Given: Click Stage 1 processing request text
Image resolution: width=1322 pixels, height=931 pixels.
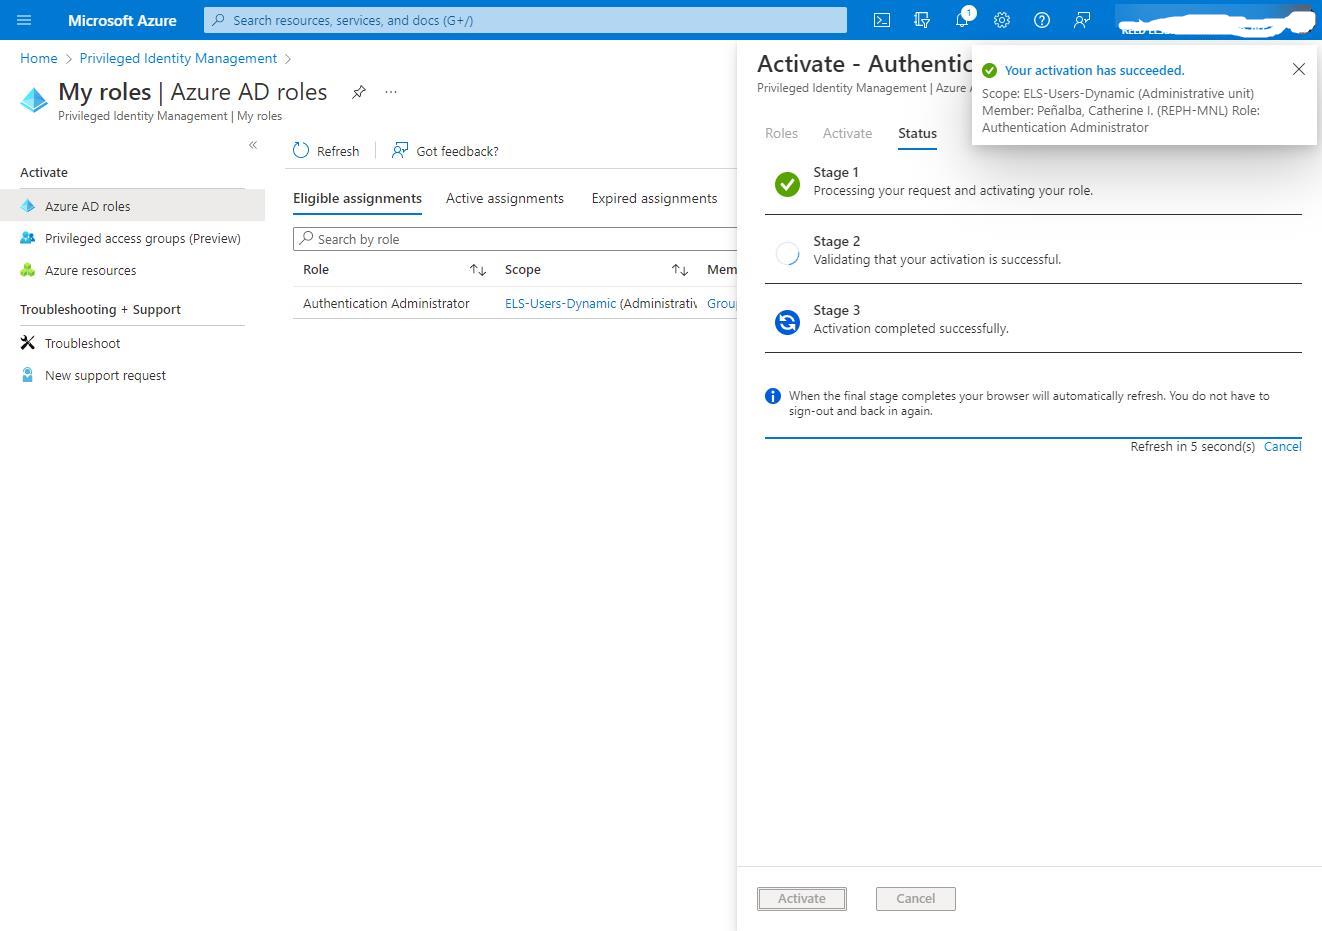Looking at the screenshot, I should (x=953, y=190).
